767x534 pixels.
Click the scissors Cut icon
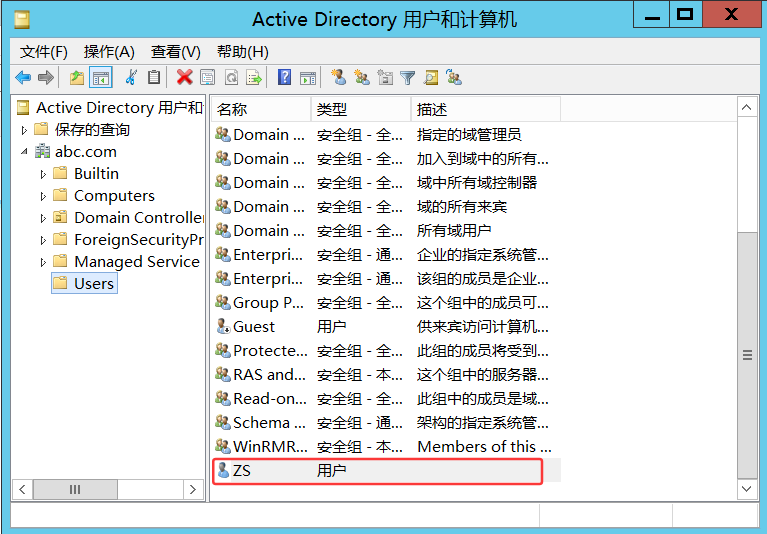pos(131,77)
